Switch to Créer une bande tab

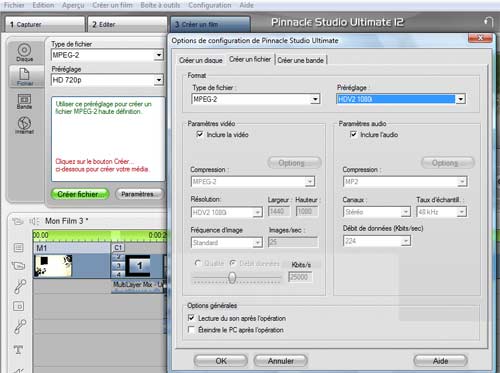click(x=301, y=60)
